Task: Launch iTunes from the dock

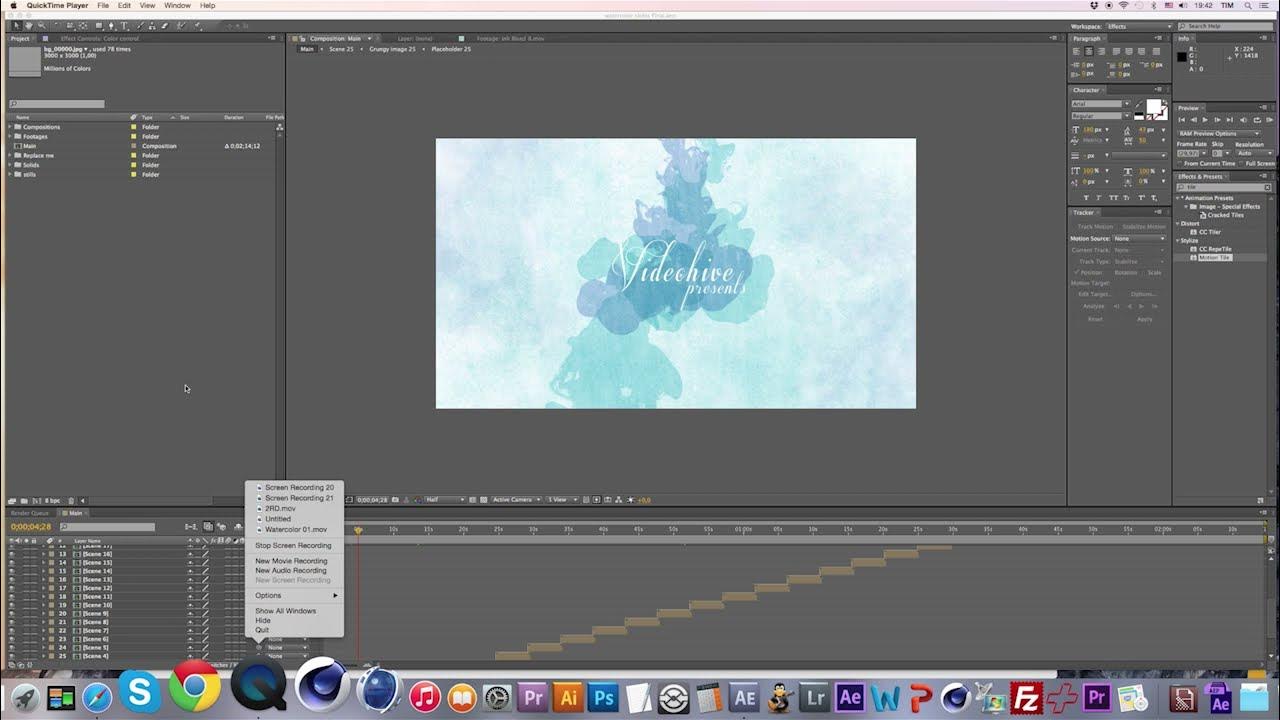Action: tap(425, 696)
